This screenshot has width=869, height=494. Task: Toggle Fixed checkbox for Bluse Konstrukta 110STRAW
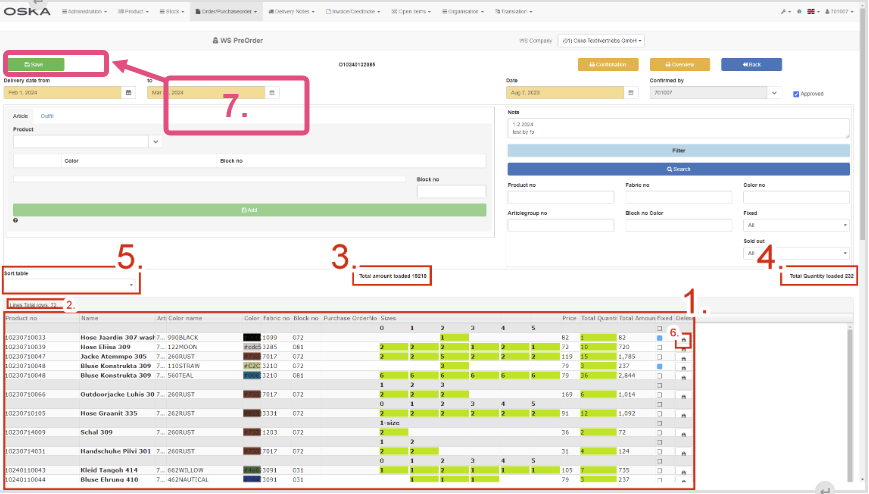[x=659, y=366]
